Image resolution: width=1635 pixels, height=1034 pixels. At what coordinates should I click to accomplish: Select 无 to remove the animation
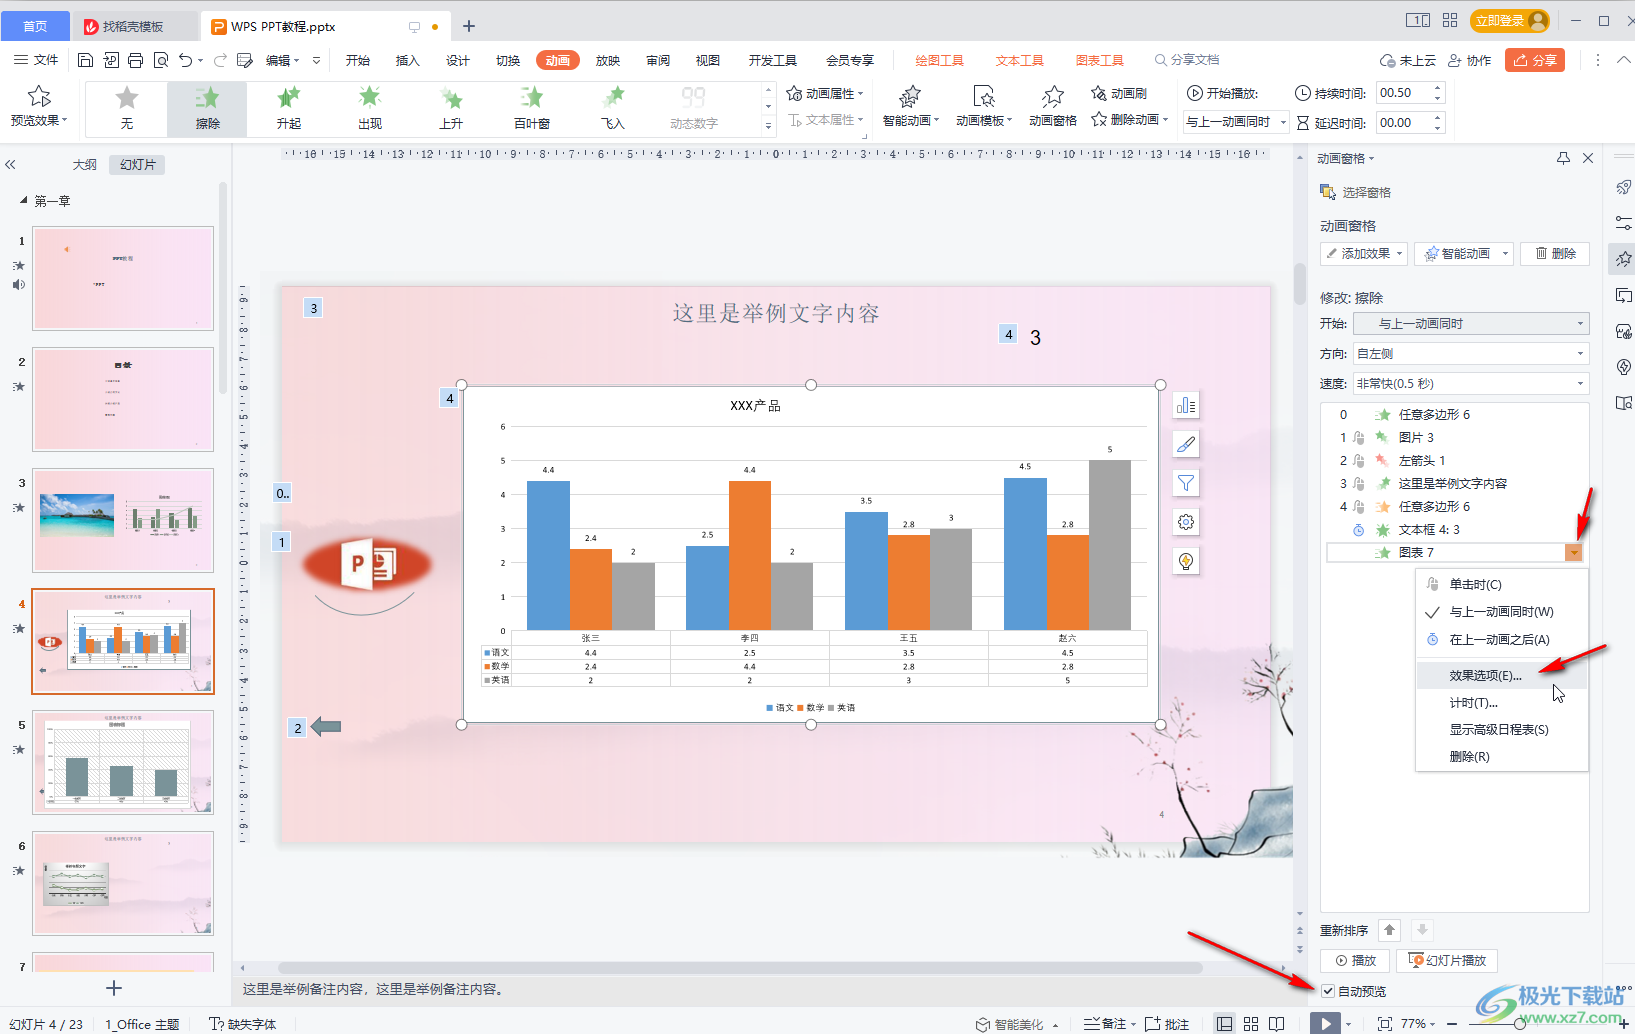click(126, 109)
